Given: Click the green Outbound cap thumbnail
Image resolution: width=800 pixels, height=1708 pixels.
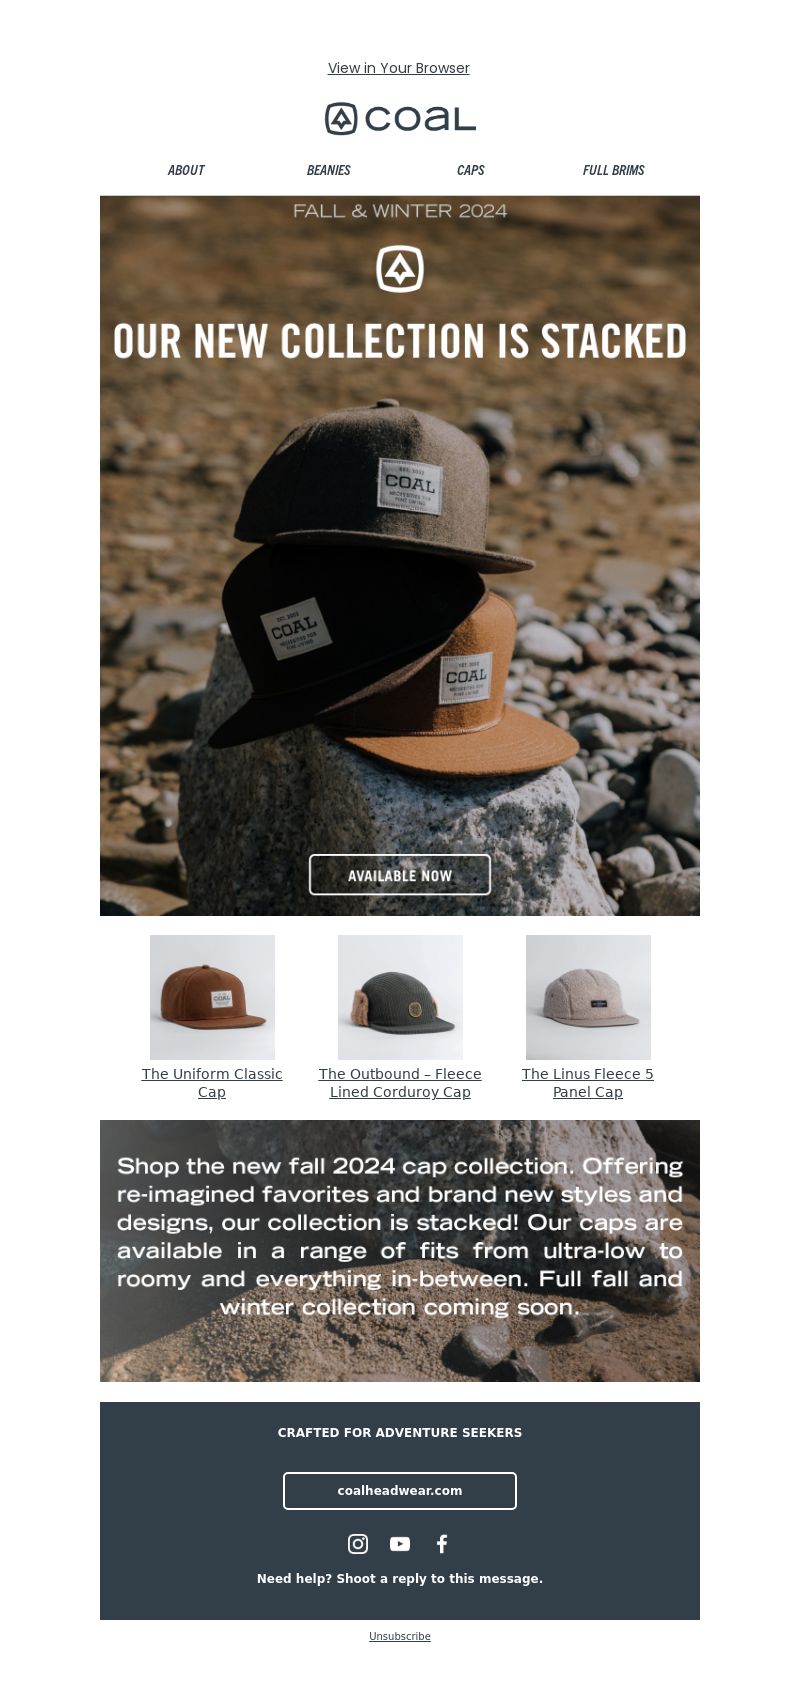Looking at the screenshot, I should click(400, 997).
